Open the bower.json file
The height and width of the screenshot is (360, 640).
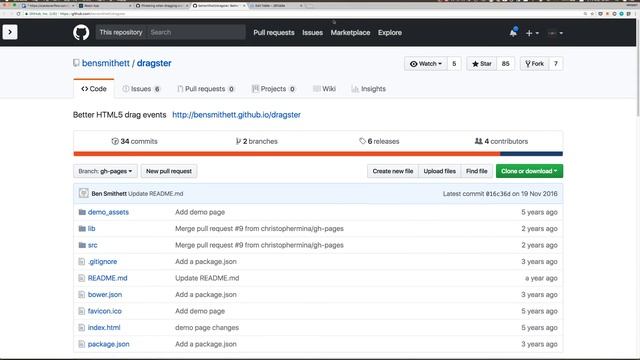[x=105, y=294]
